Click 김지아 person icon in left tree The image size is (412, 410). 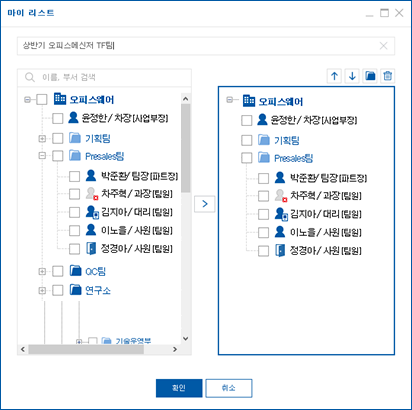92,212
